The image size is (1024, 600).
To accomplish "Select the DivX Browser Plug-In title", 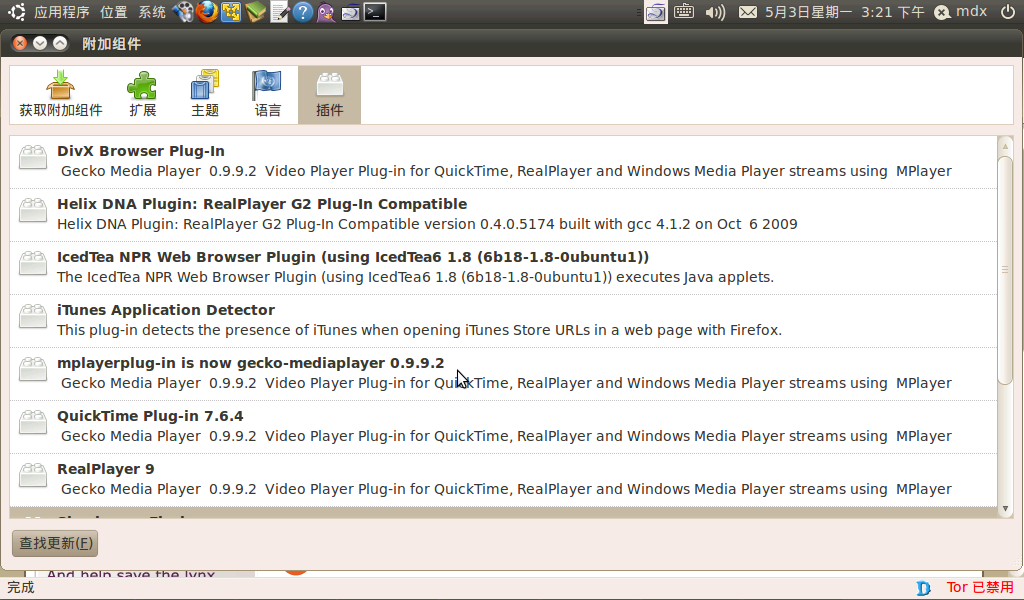I will coord(140,151).
